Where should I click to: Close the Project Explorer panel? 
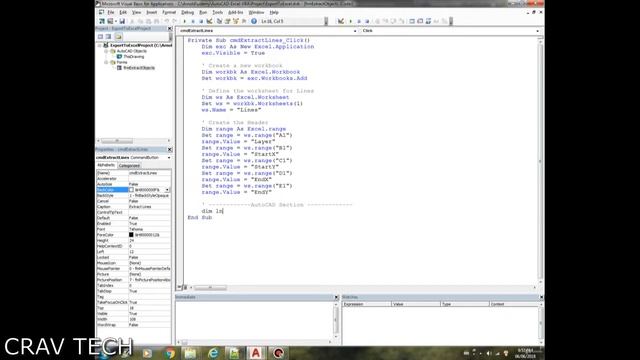170,29
